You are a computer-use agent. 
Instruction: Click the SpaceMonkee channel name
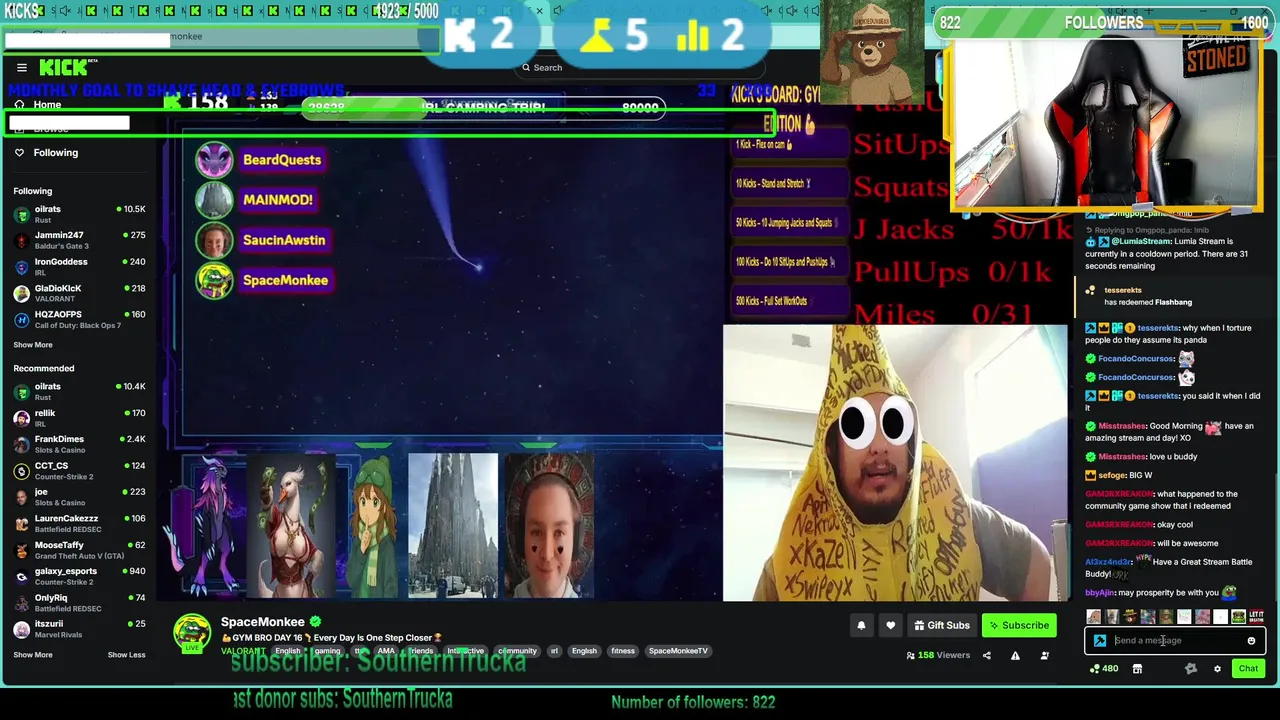coord(262,622)
